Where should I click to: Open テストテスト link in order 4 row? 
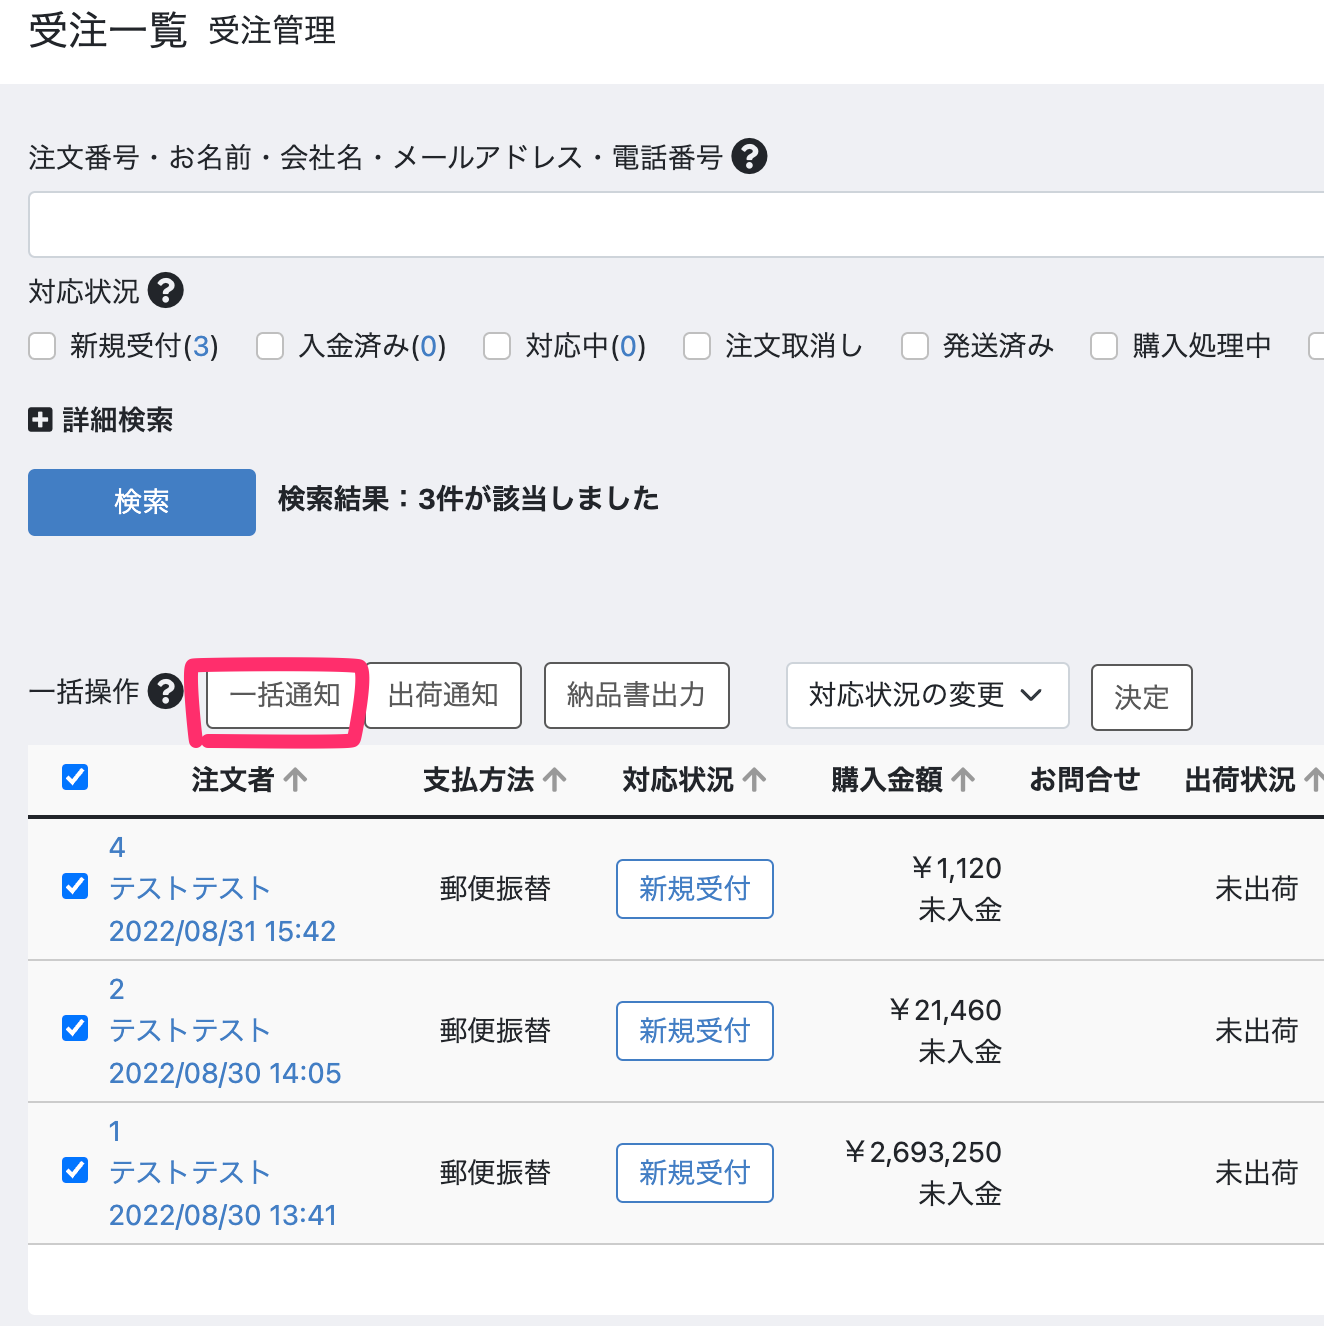[x=190, y=888]
